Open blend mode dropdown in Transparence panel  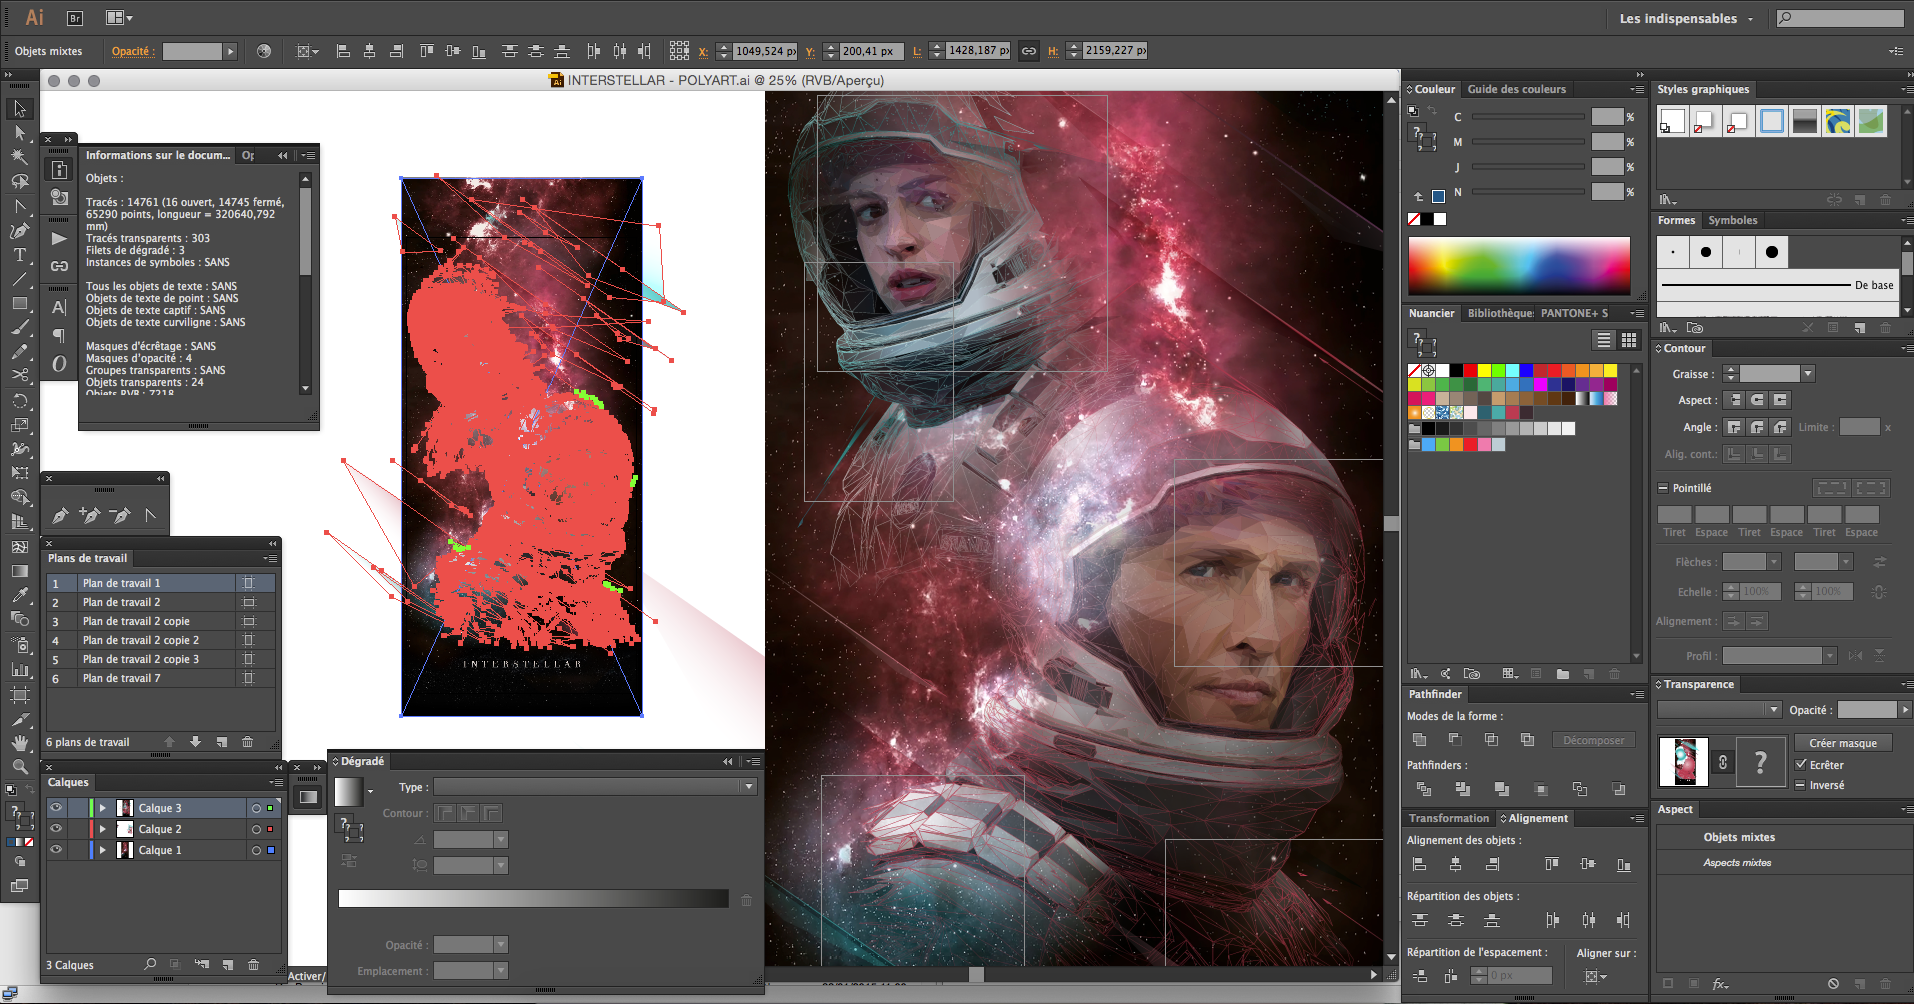pyautogui.click(x=1719, y=709)
